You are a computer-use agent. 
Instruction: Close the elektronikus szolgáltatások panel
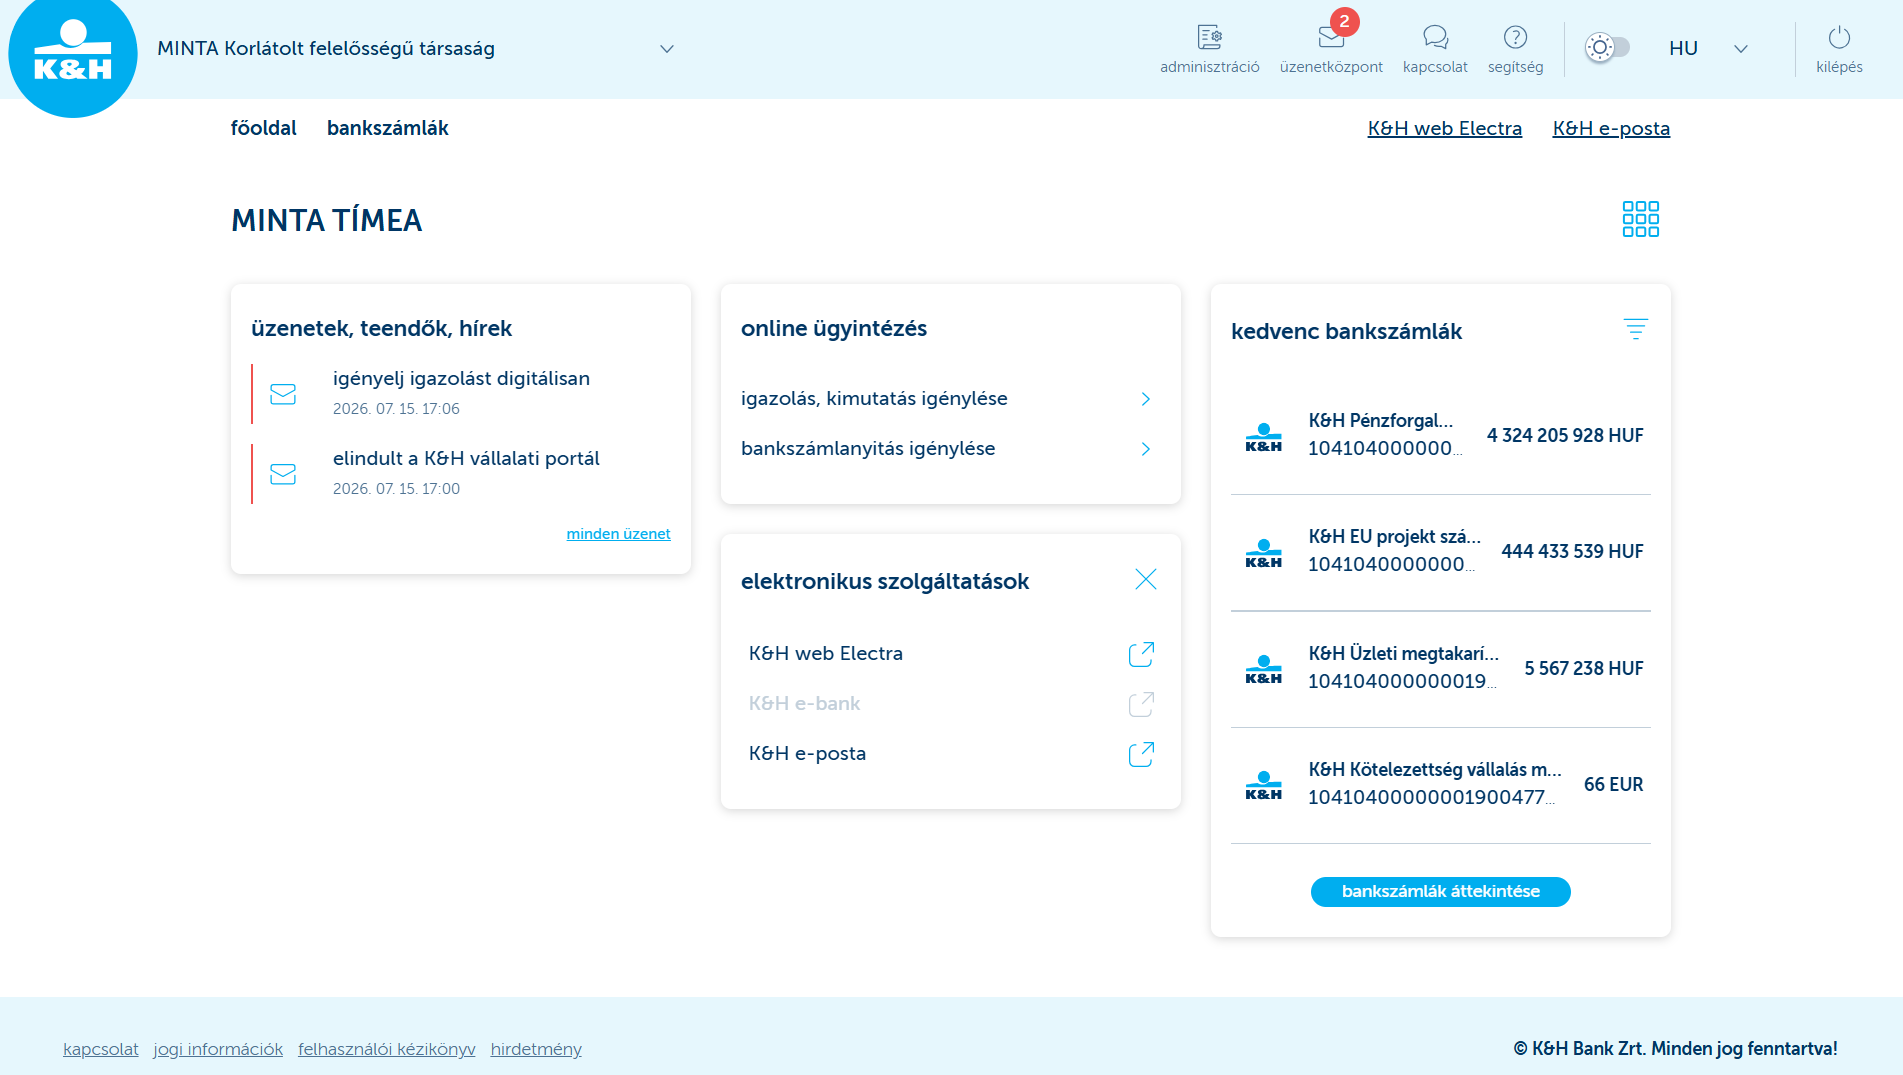[x=1146, y=579]
